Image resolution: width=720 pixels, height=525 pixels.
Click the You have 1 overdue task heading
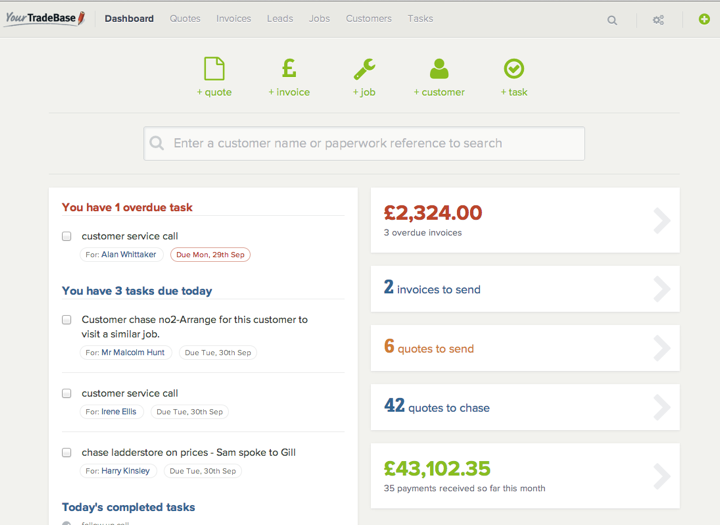(x=127, y=208)
